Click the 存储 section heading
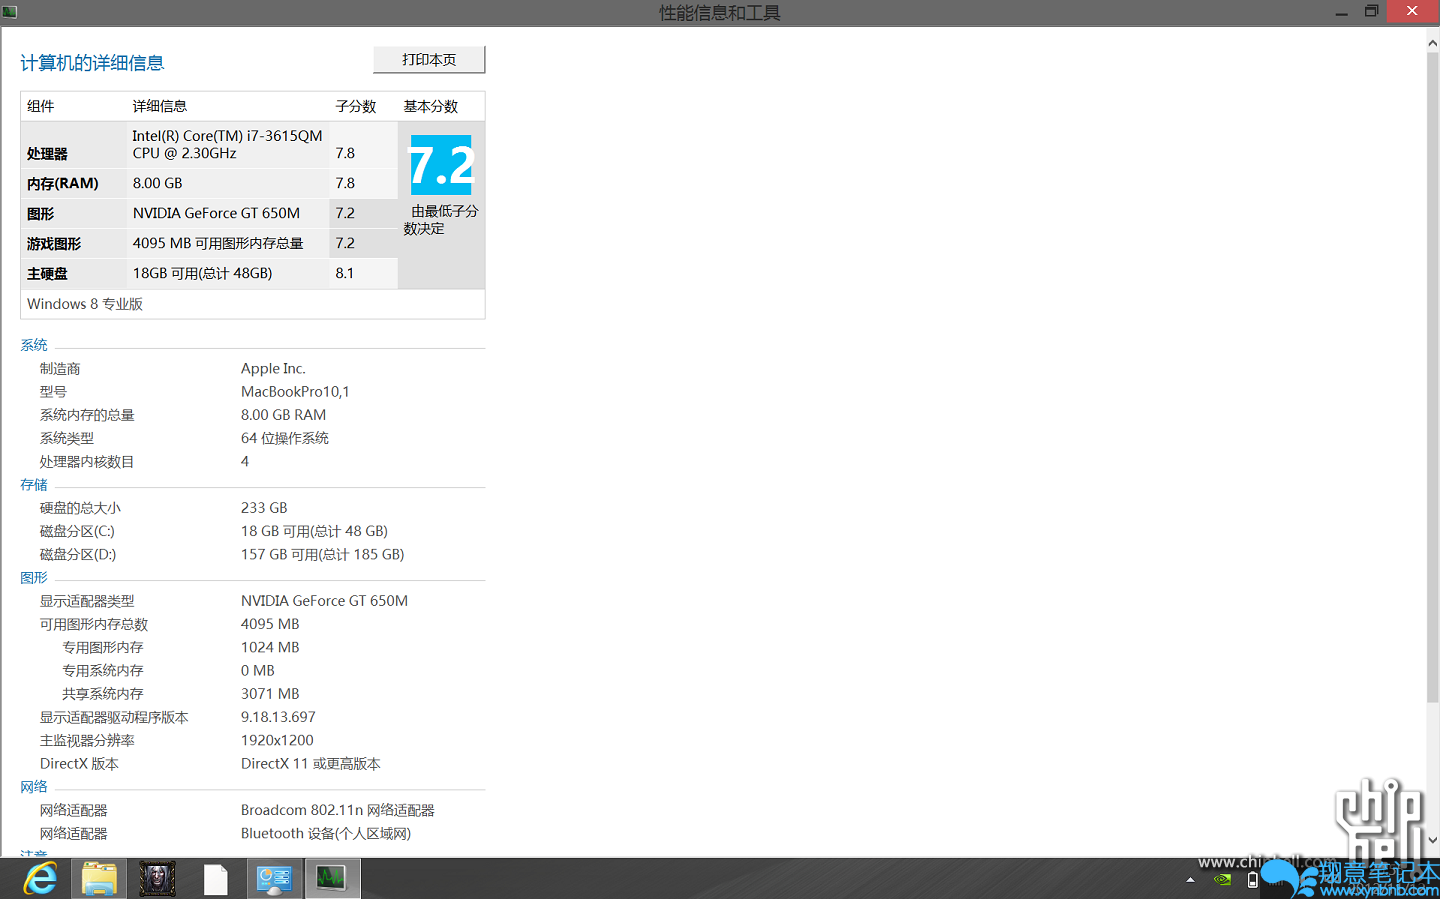 click(34, 485)
